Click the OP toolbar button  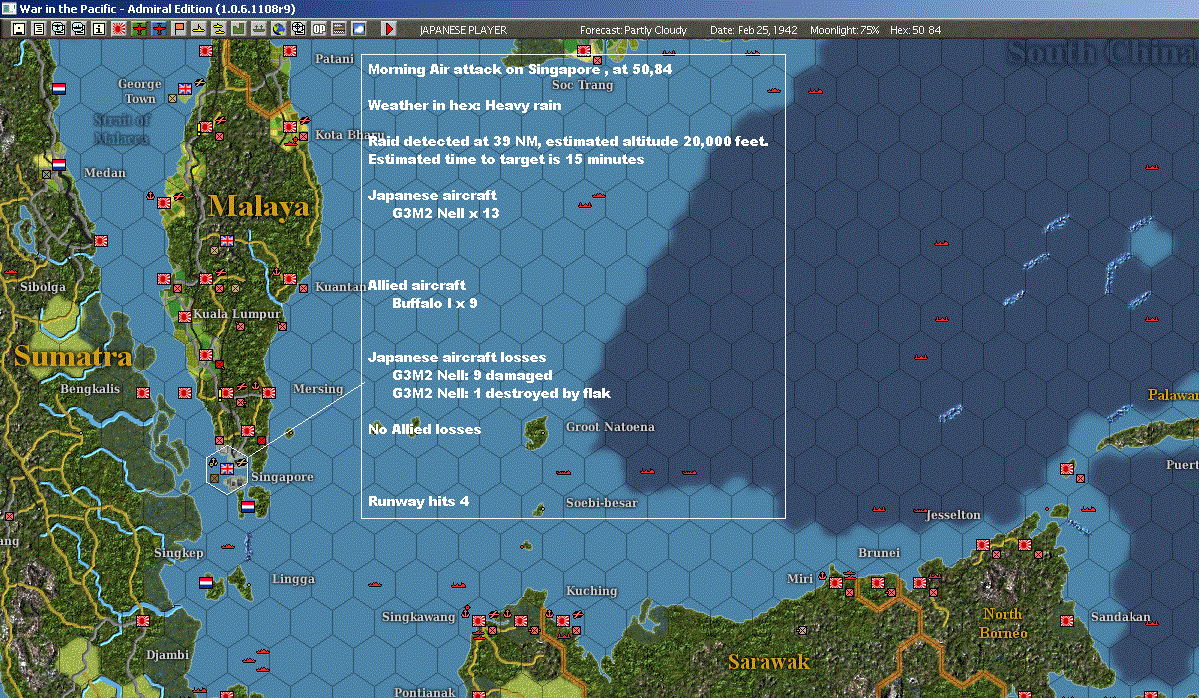[x=318, y=29]
